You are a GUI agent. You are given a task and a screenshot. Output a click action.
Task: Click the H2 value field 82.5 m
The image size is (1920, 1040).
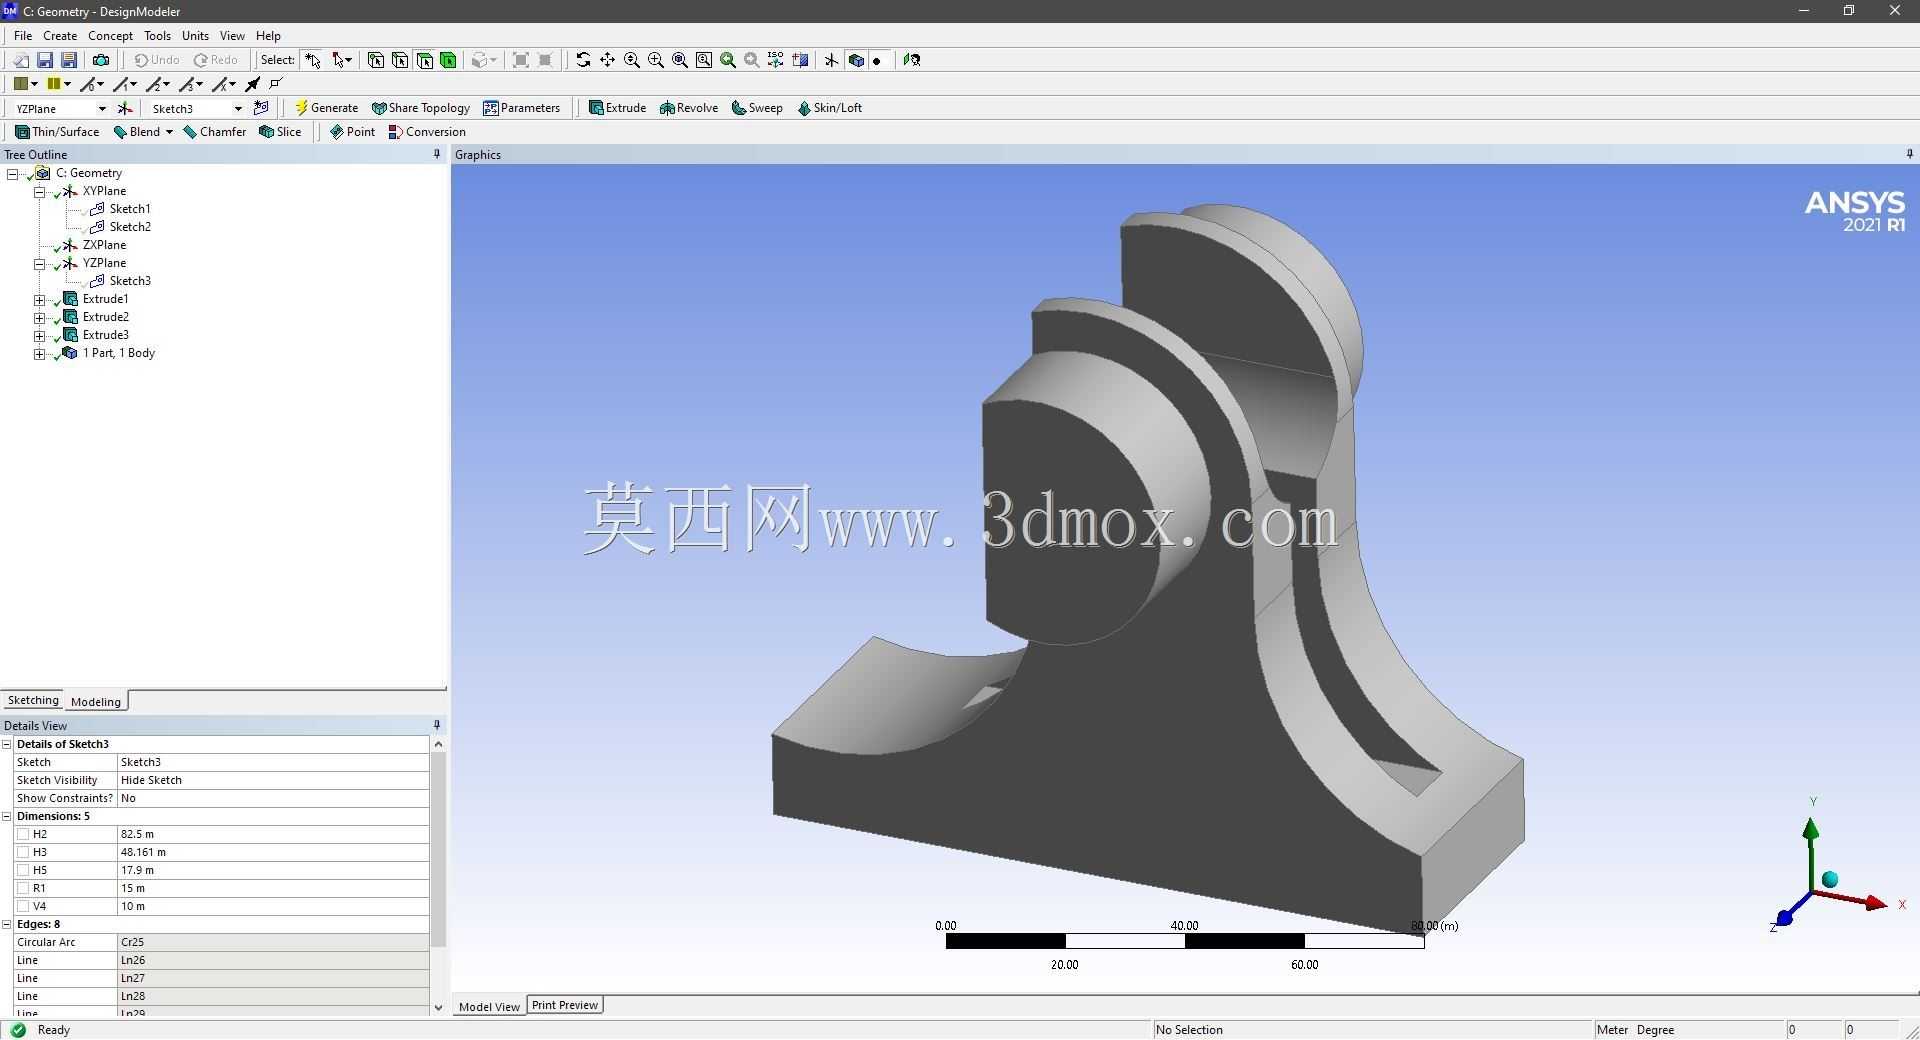273,834
